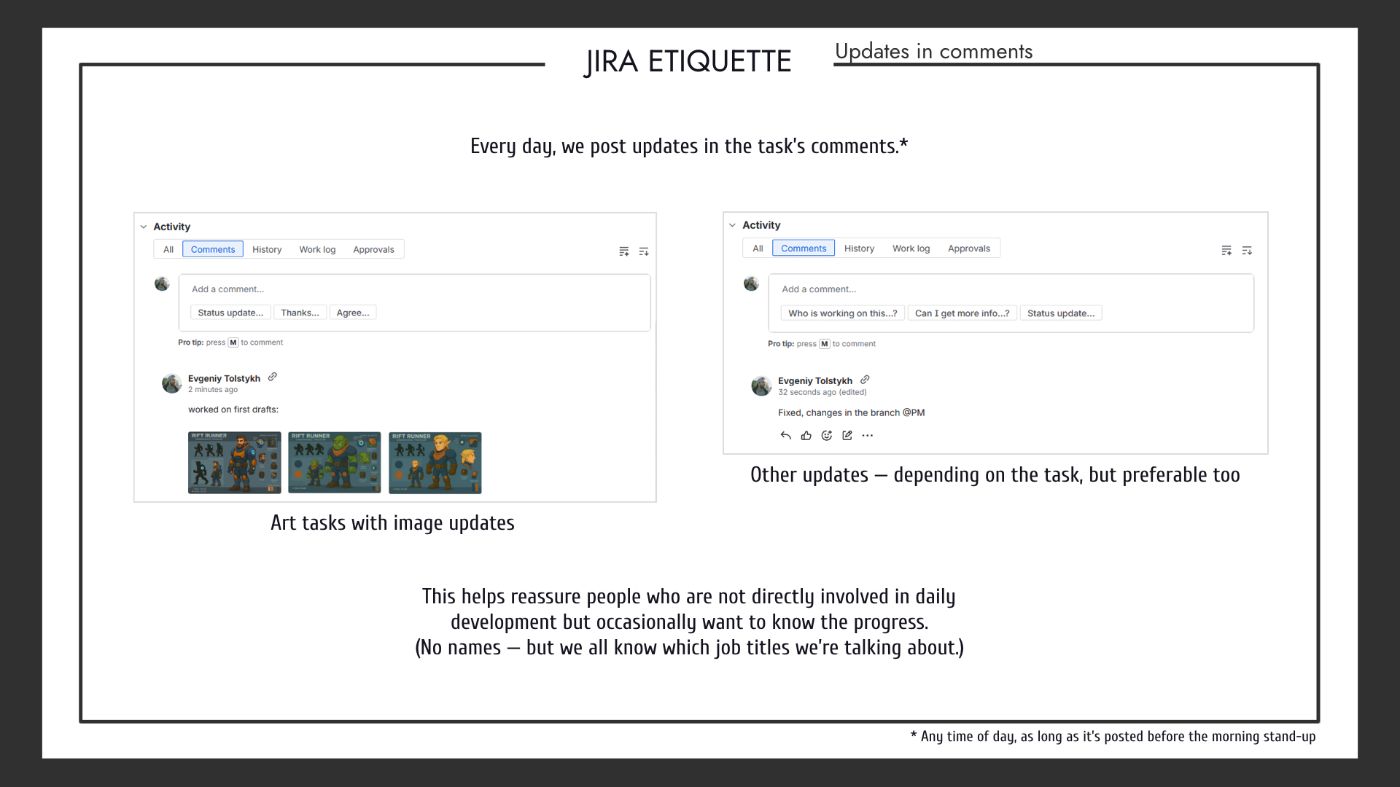1400x787 pixels.
Task: Like the comment with the thumbs-up icon
Action: (x=806, y=435)
